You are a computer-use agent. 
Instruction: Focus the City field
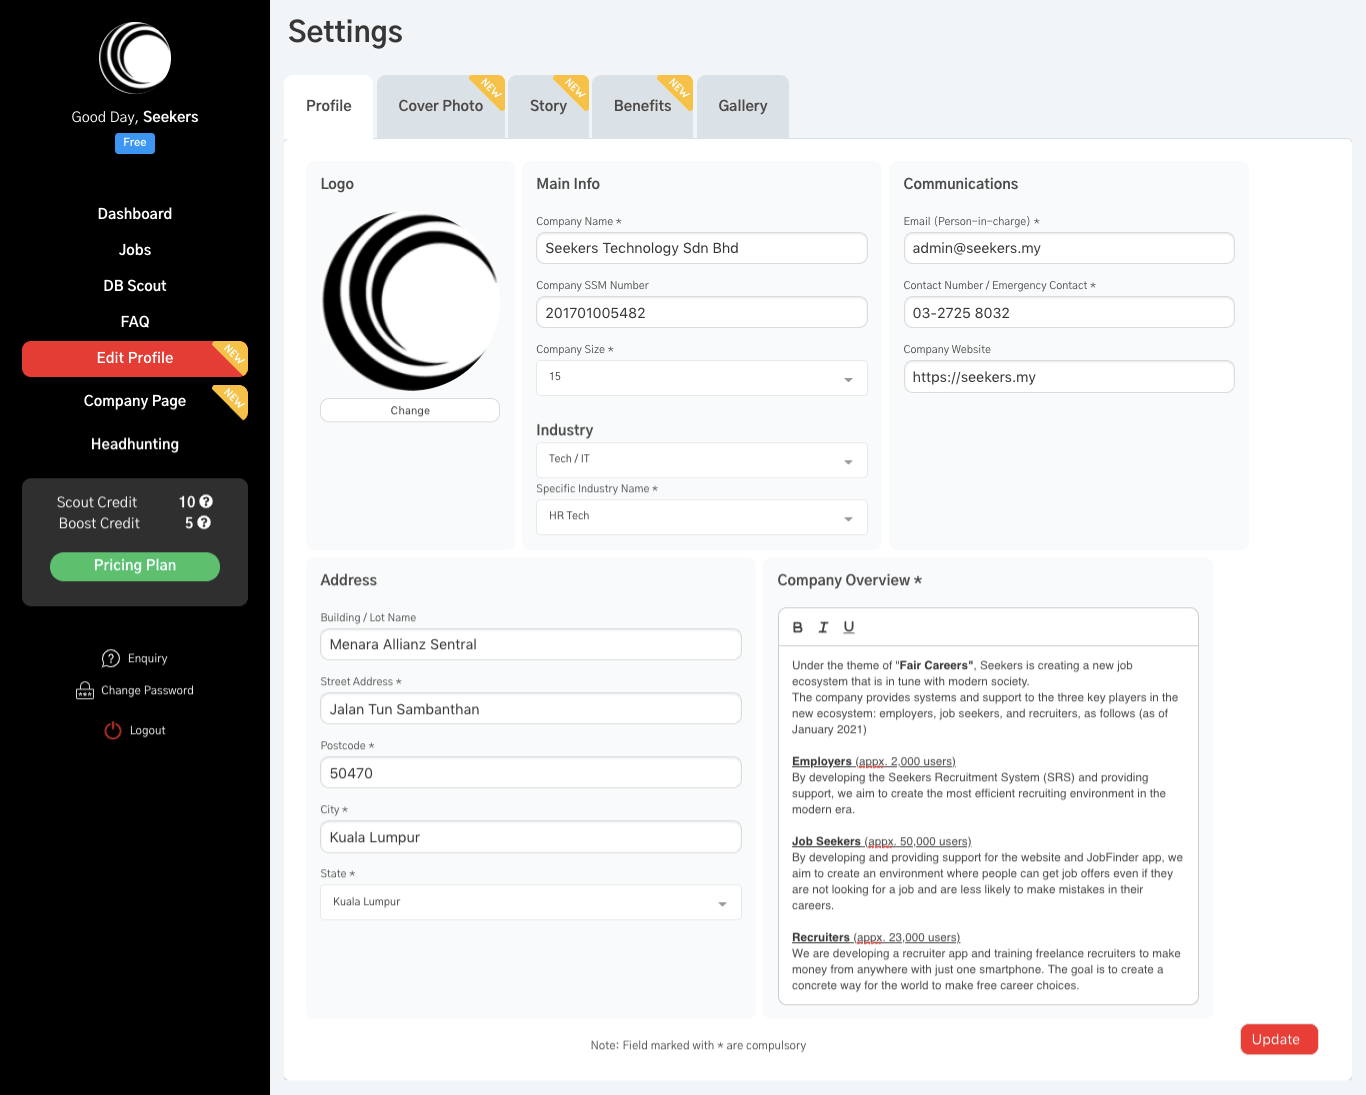tap(530, 837)
